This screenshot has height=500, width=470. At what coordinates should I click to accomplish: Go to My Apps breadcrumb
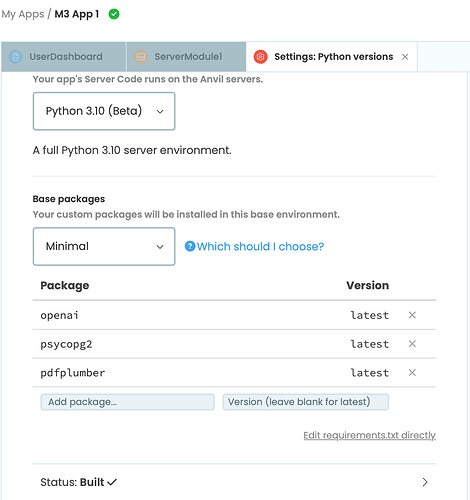23,14
